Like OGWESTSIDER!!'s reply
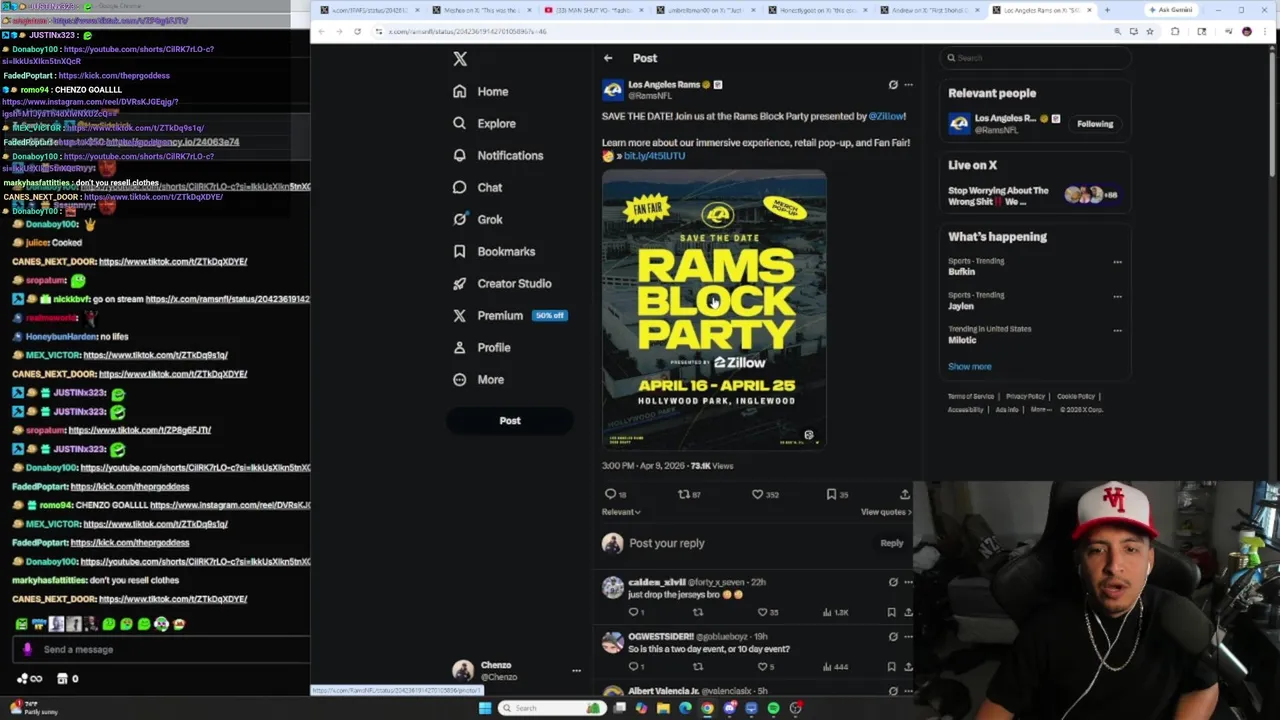 (766, 666)
